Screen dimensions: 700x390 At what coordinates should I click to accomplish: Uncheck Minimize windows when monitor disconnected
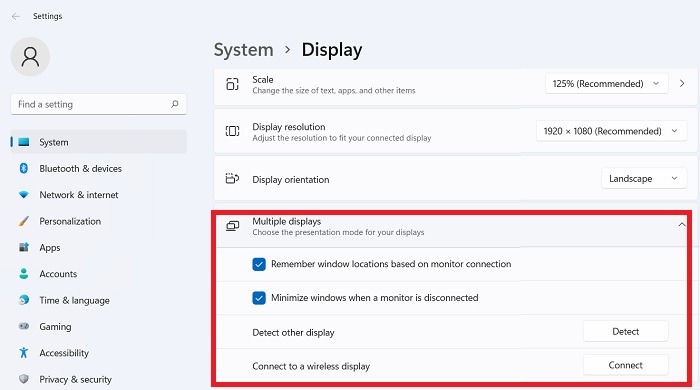click(259, 298)
